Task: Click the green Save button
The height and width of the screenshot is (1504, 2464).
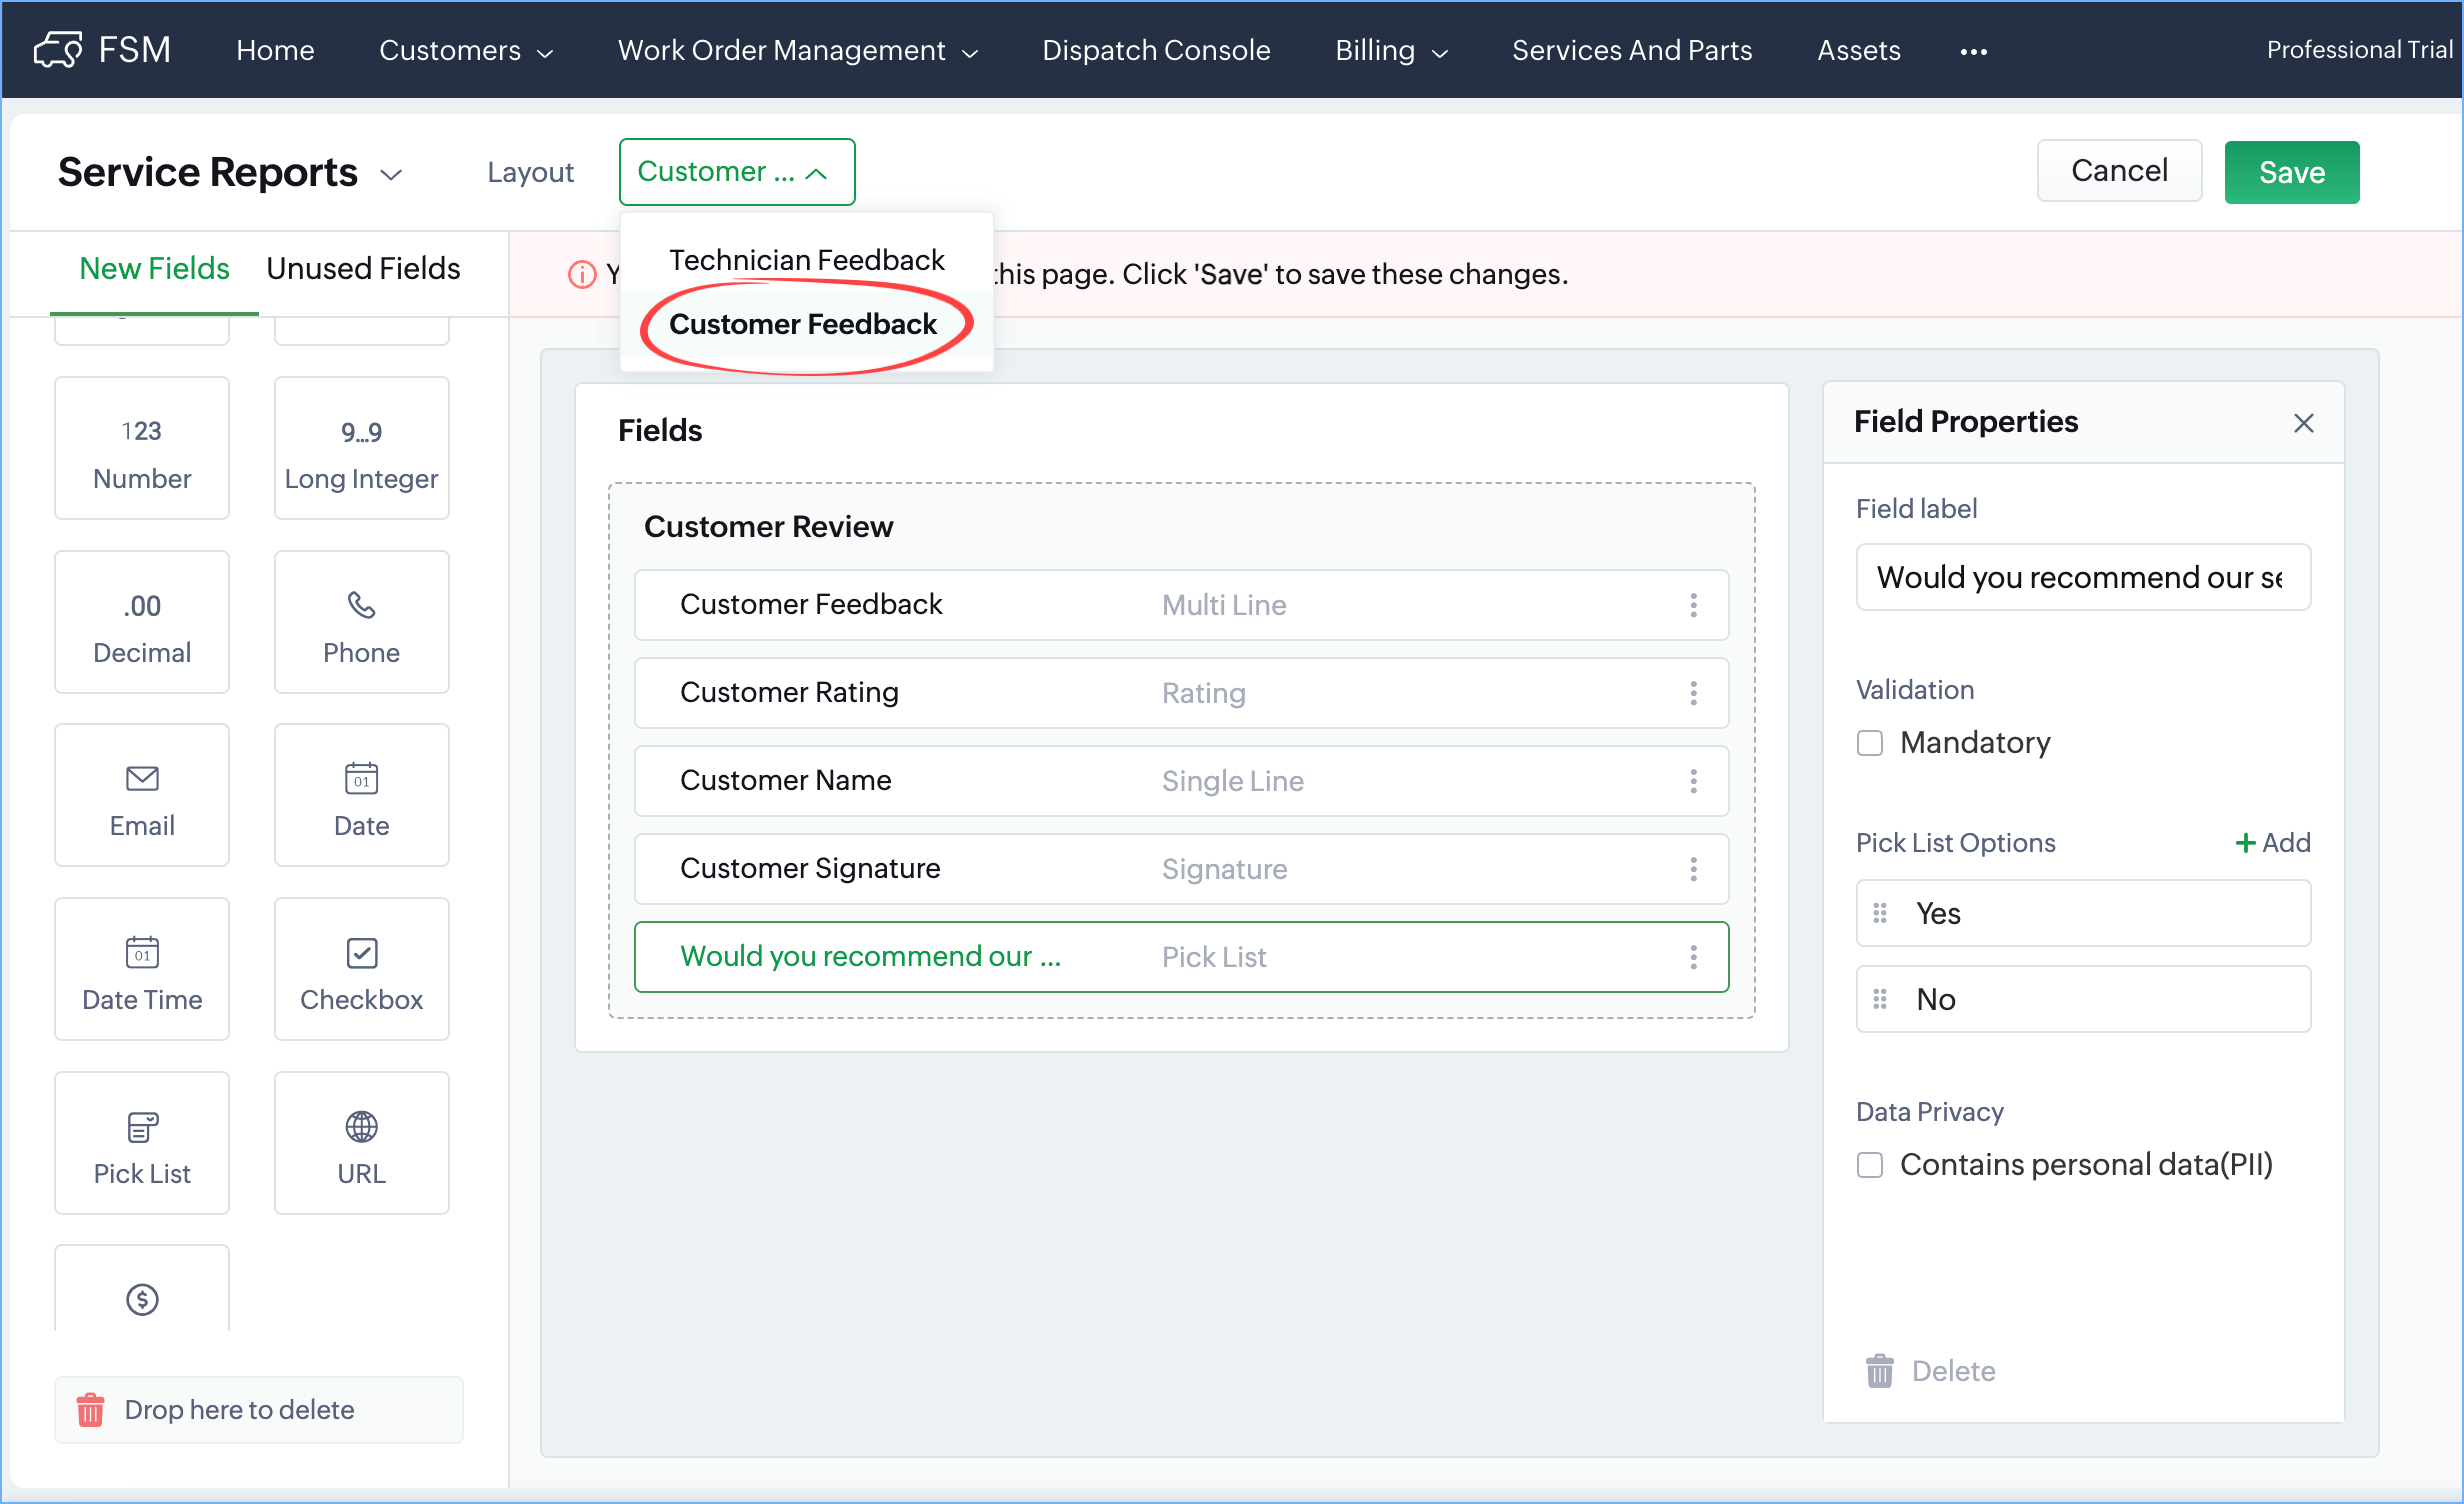Action: point(2291,172)
